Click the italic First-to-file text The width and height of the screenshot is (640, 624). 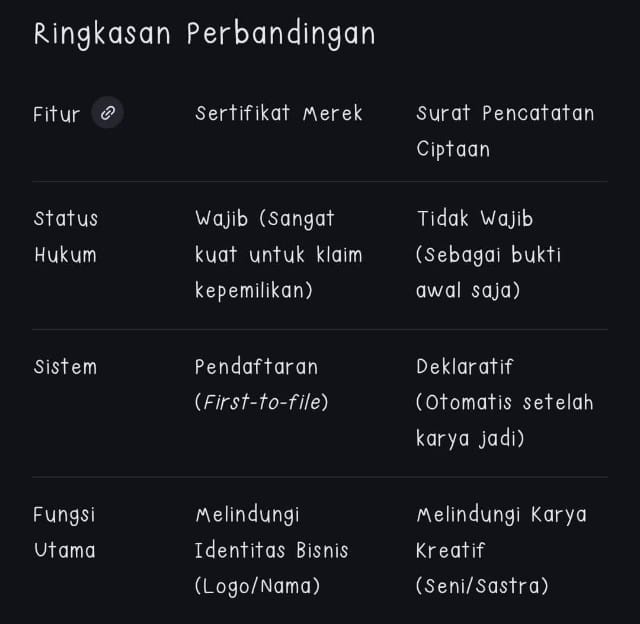(262, 402)
